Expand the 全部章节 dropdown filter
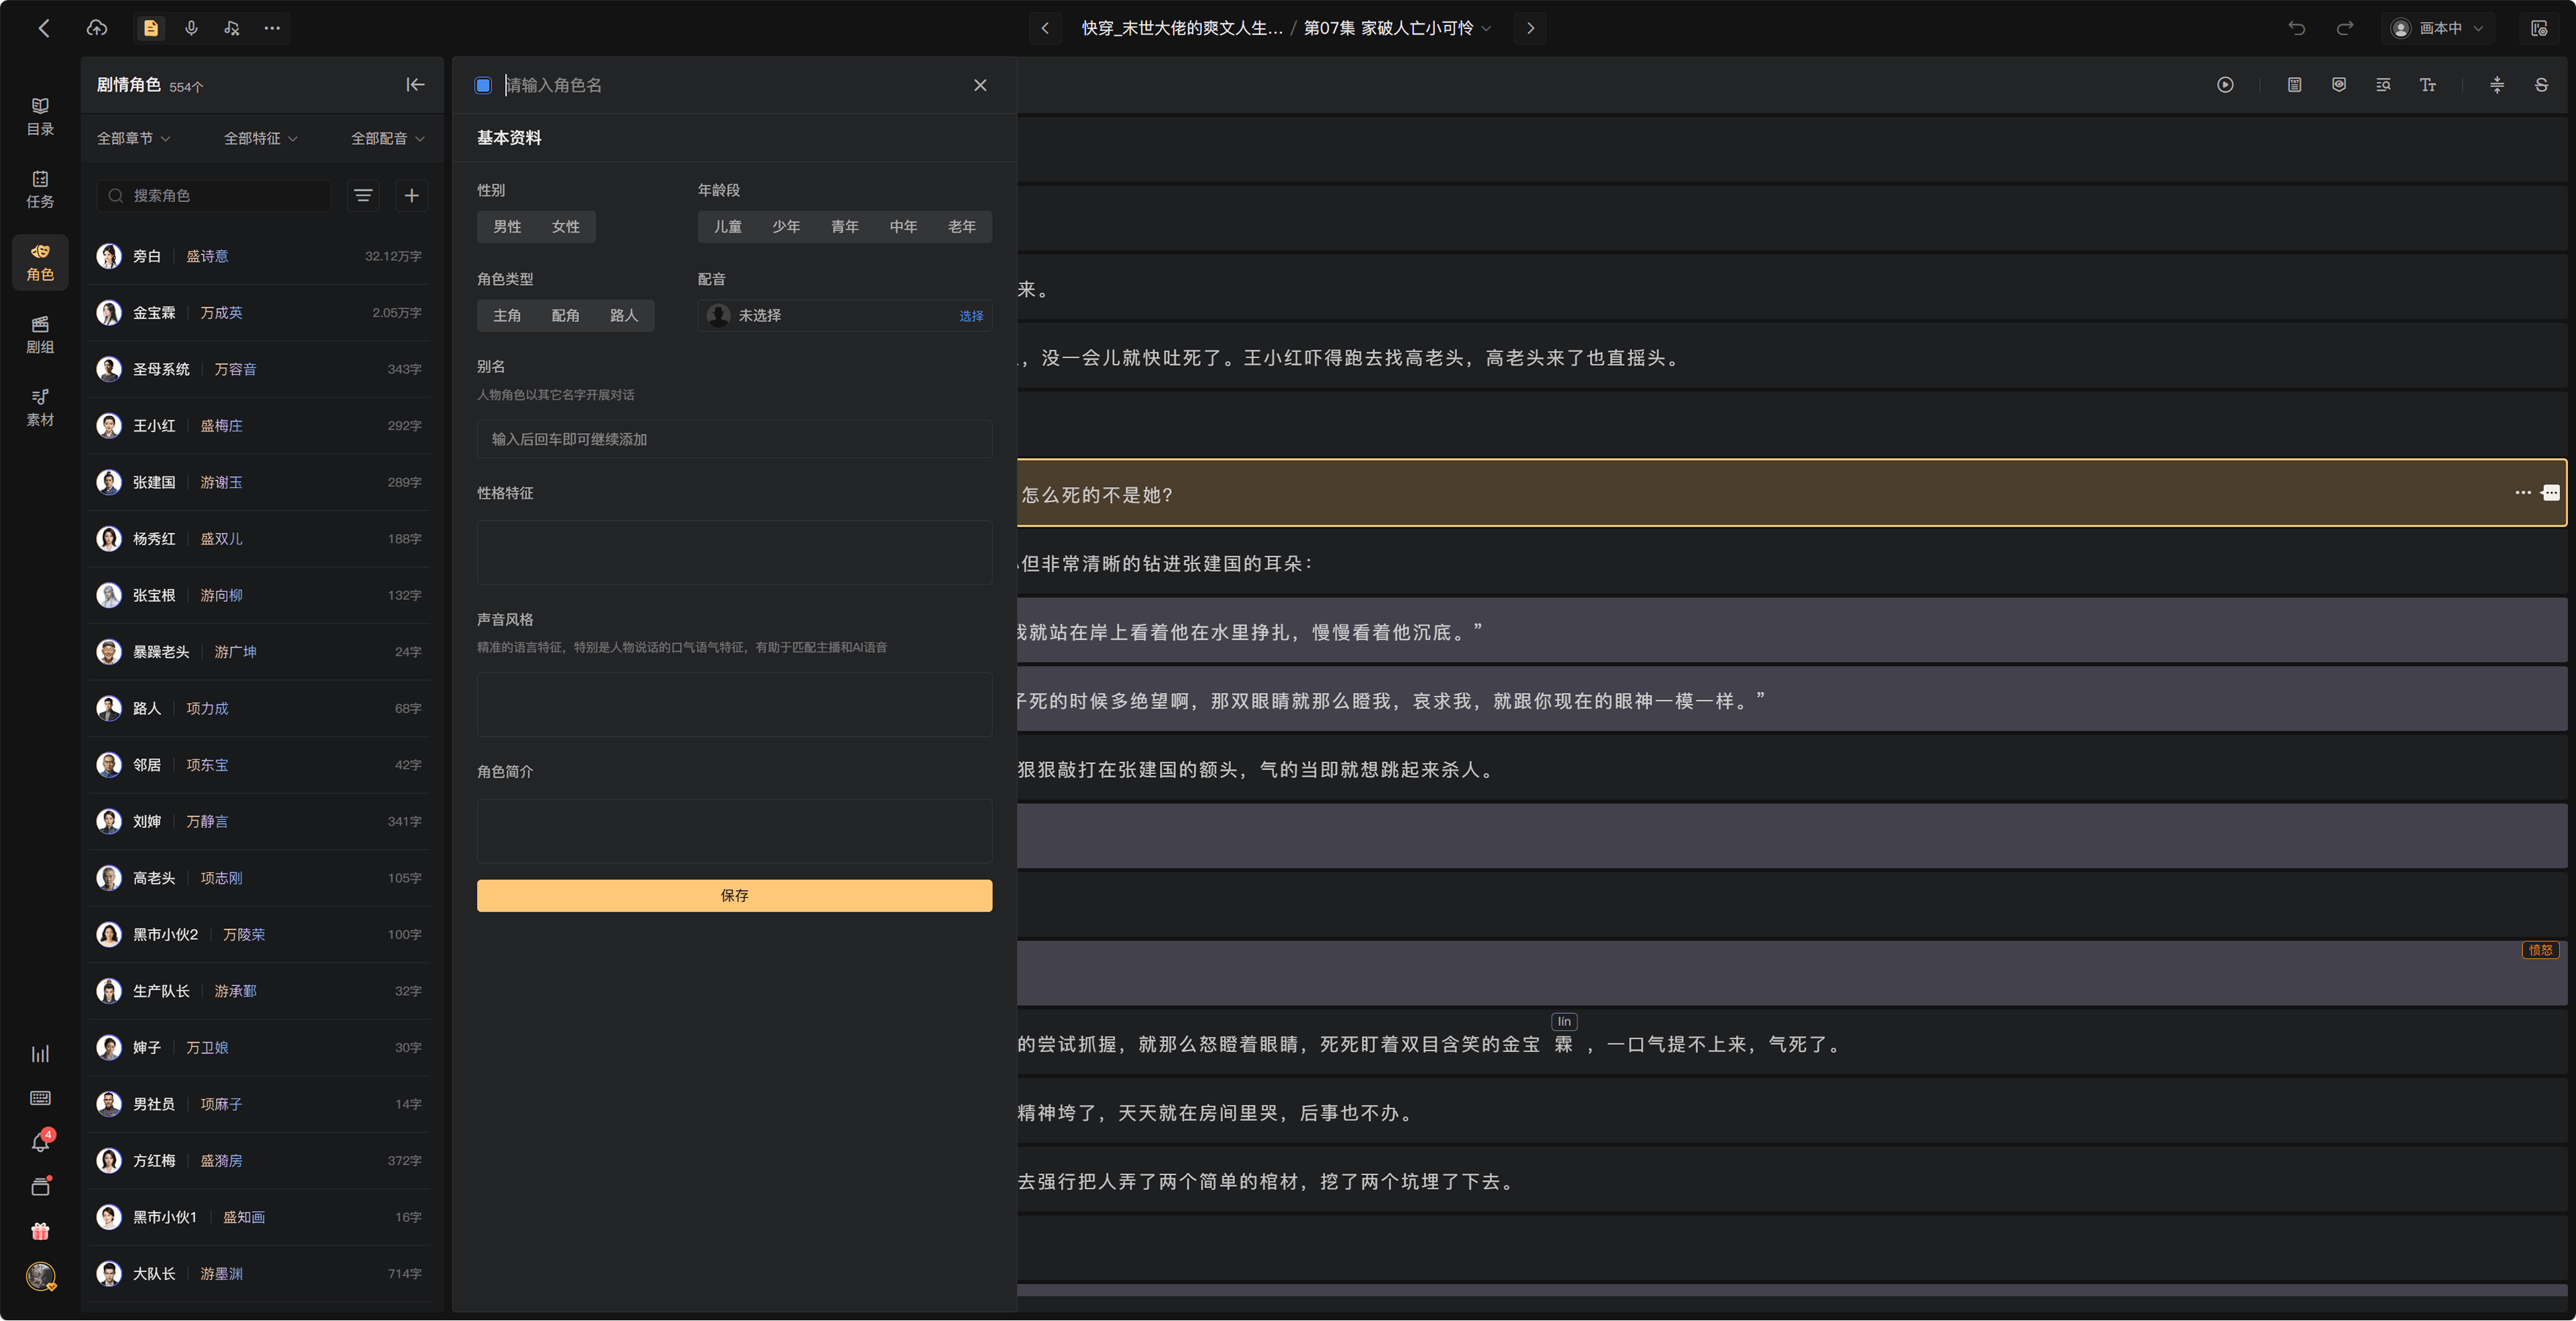This screenshot has width=2576, height=1321. coord(133,138)
